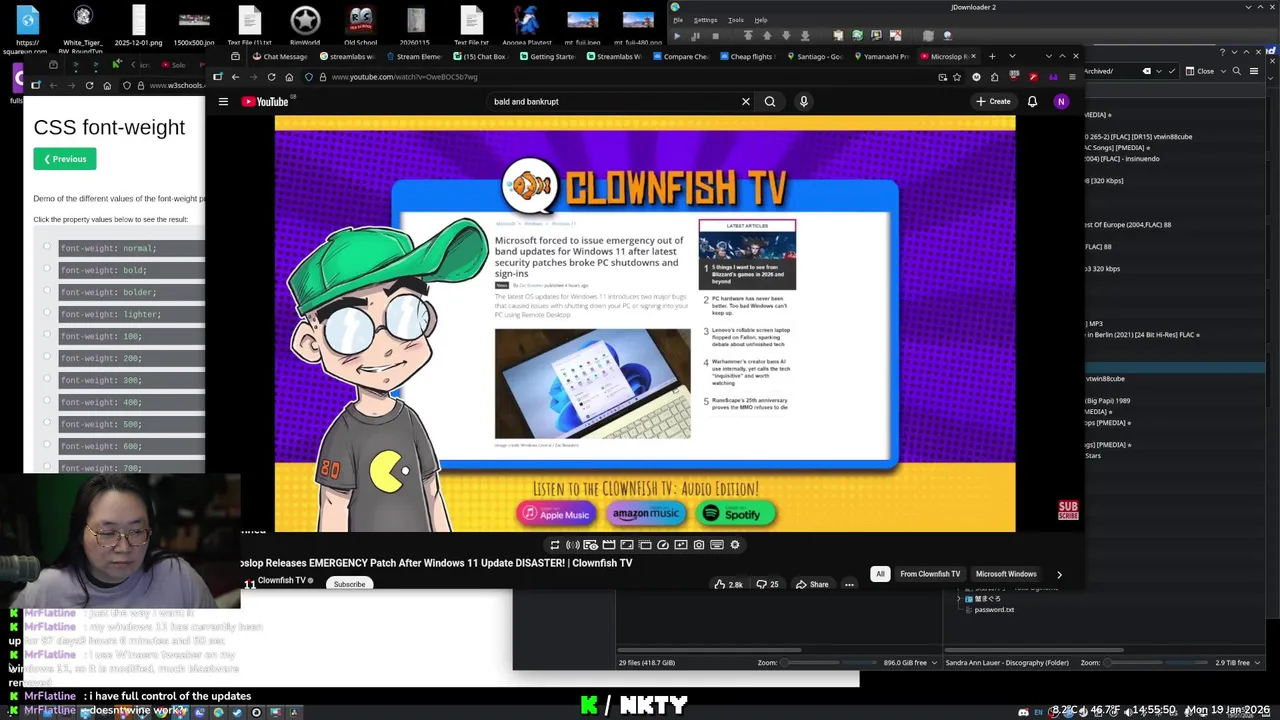The width and height of the screenshot is (1280, 720).
Task: Open the browser hamburger menu
Action: (x=1072, y=77)
